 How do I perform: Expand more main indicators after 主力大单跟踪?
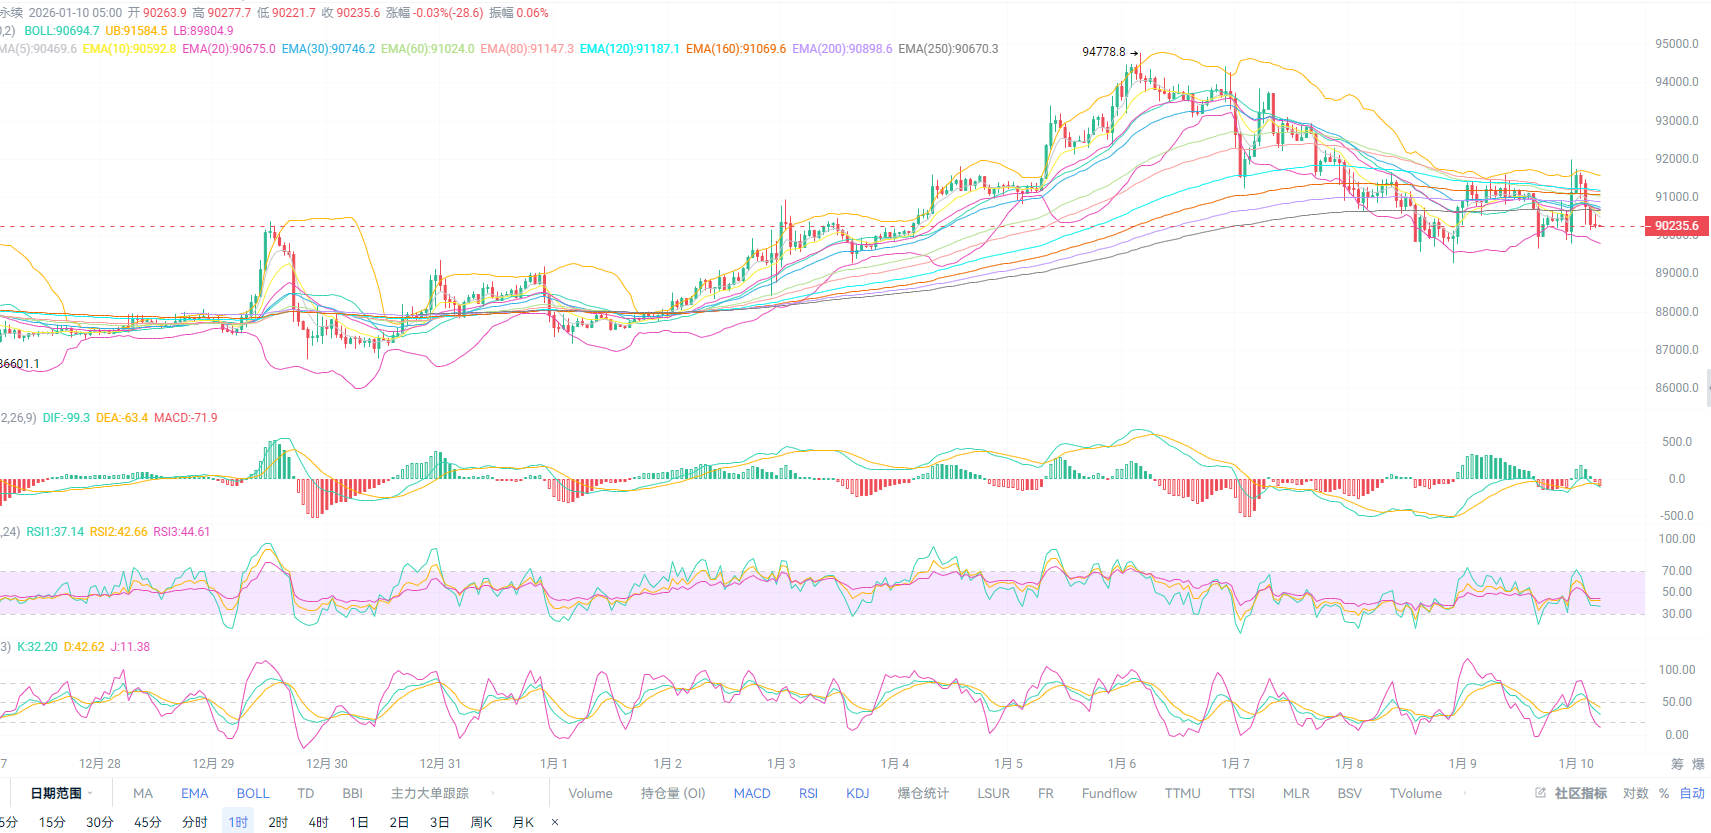pyautogui.click(x=492, y=793)
